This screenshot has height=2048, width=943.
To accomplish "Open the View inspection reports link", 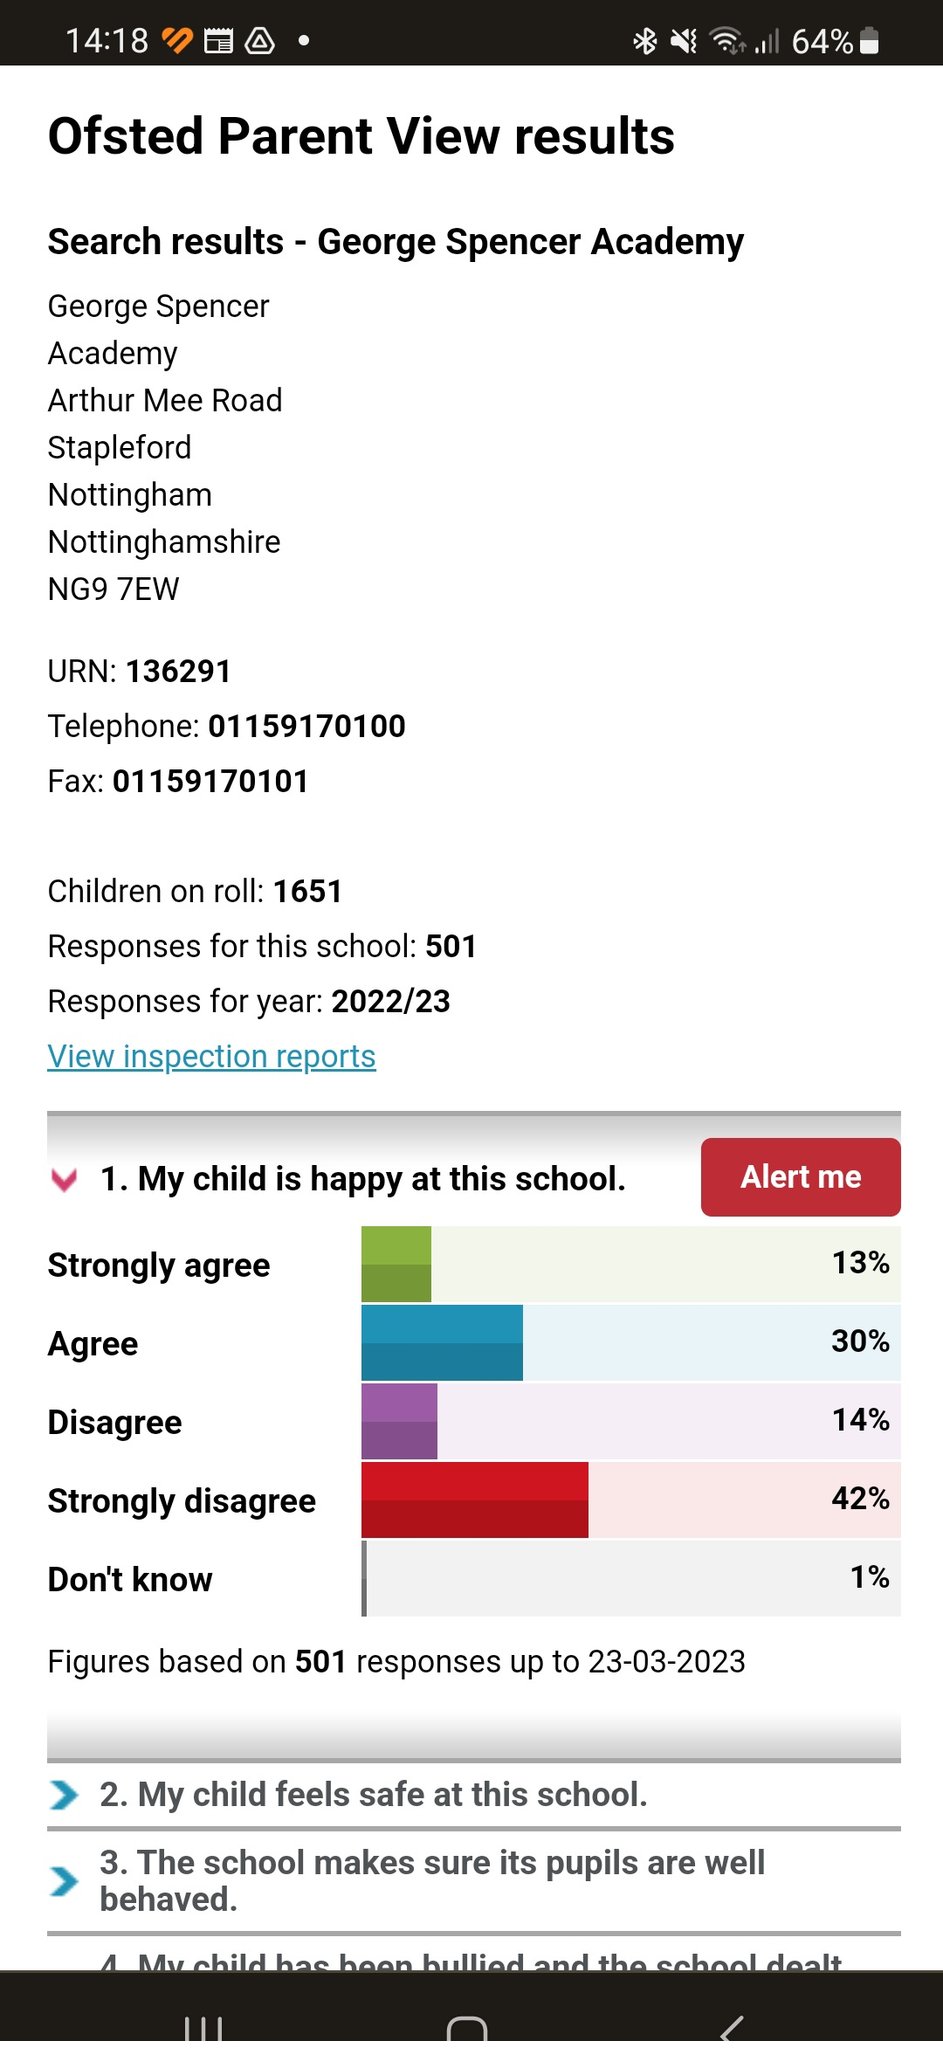I will (211, 1056).
